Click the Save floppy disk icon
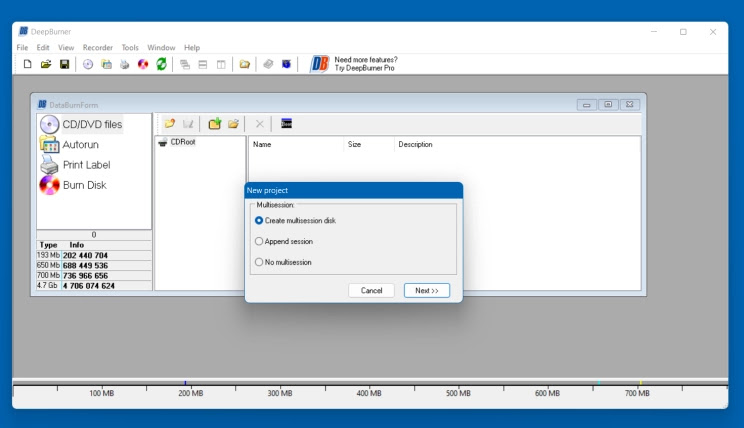 [x=65, y=64]
